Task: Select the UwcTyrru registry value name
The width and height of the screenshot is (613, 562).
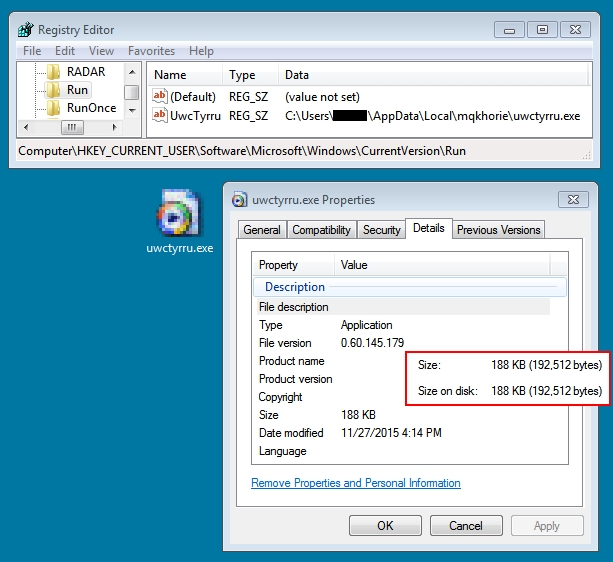Action: pyautogui.click(x=195, y=116)
